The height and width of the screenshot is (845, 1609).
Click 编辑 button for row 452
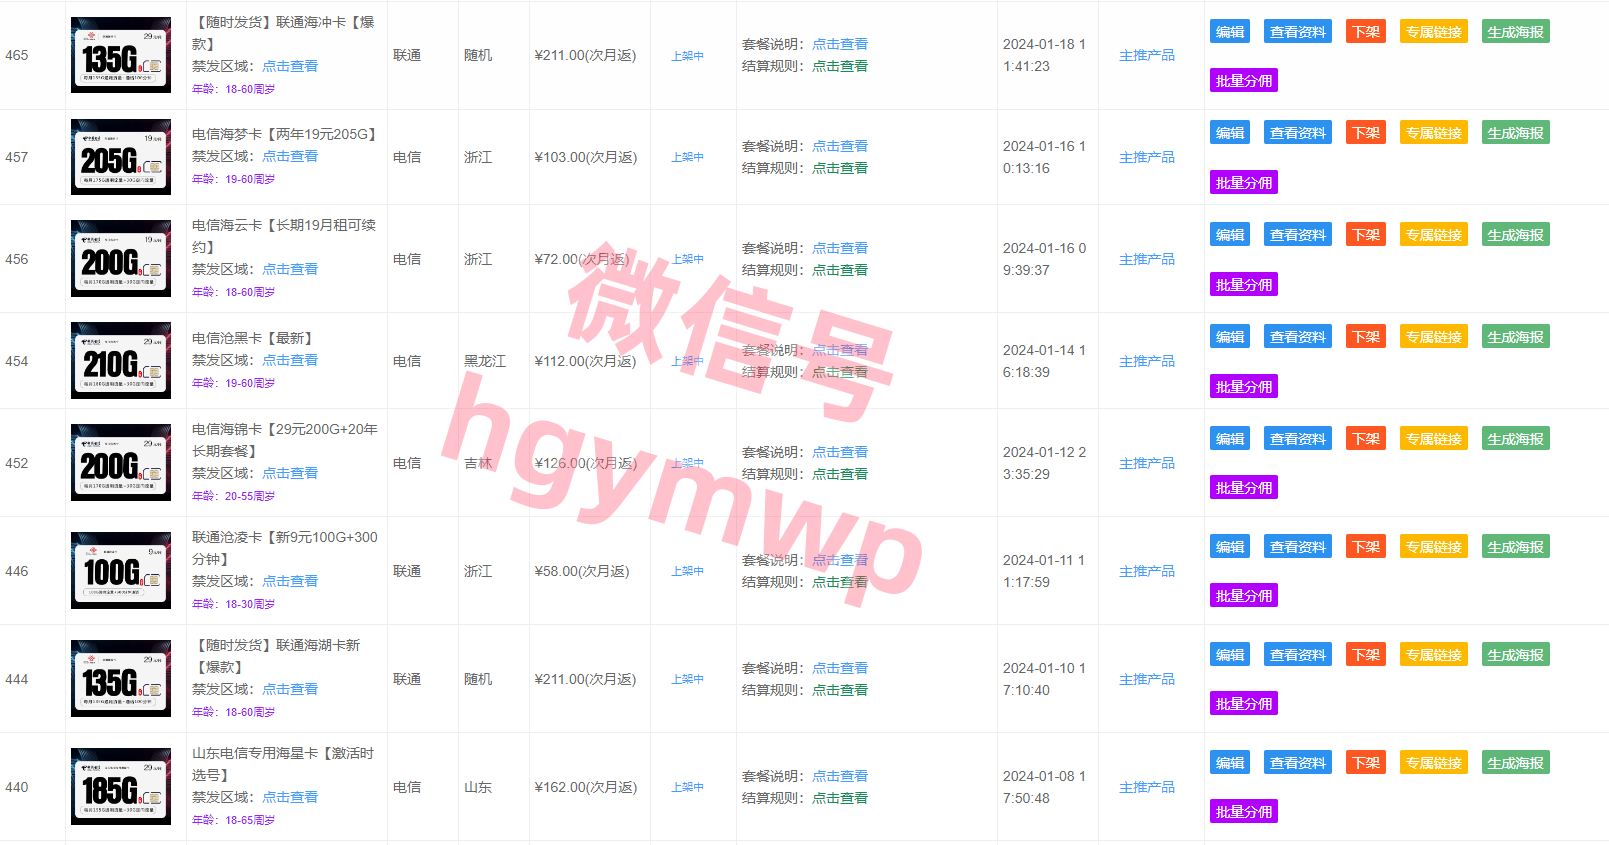point(1230,439)
